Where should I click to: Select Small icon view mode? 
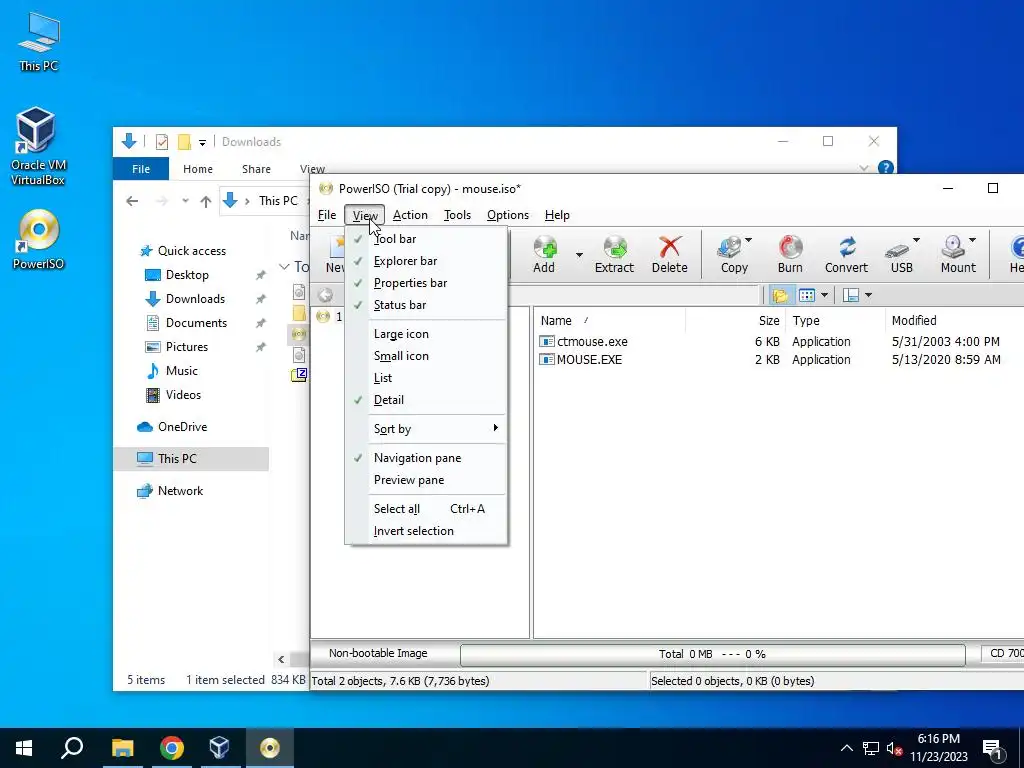click(x=426, y=356)
